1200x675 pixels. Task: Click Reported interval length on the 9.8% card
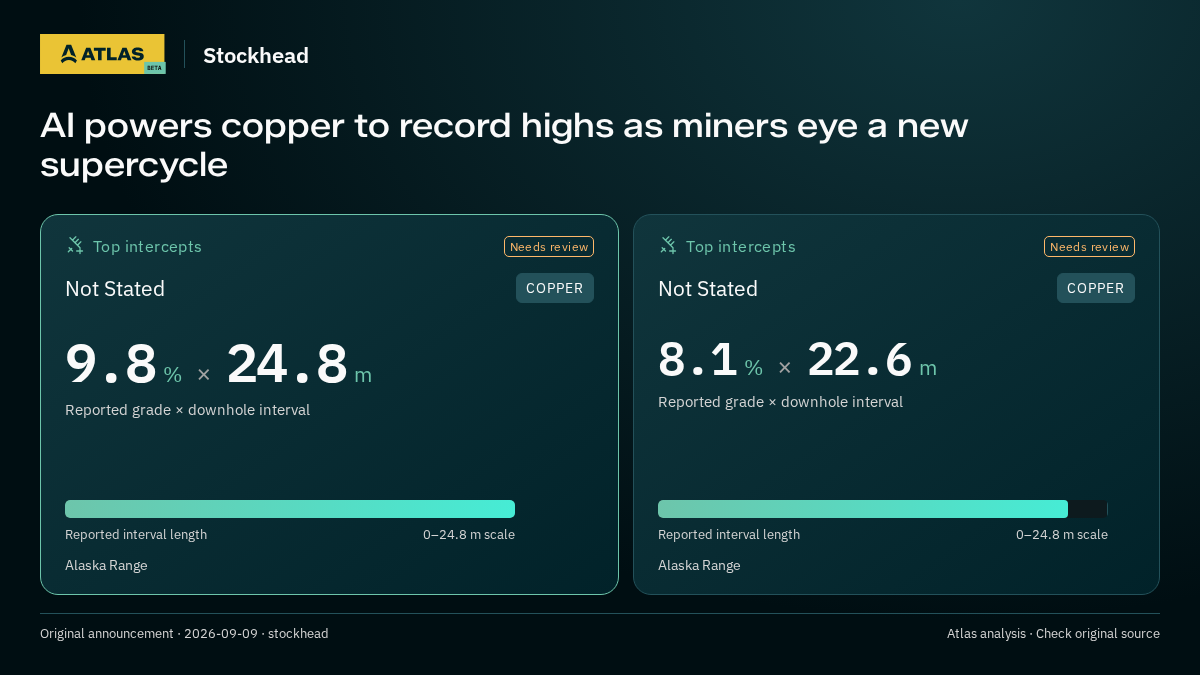(x=136, y=535)
